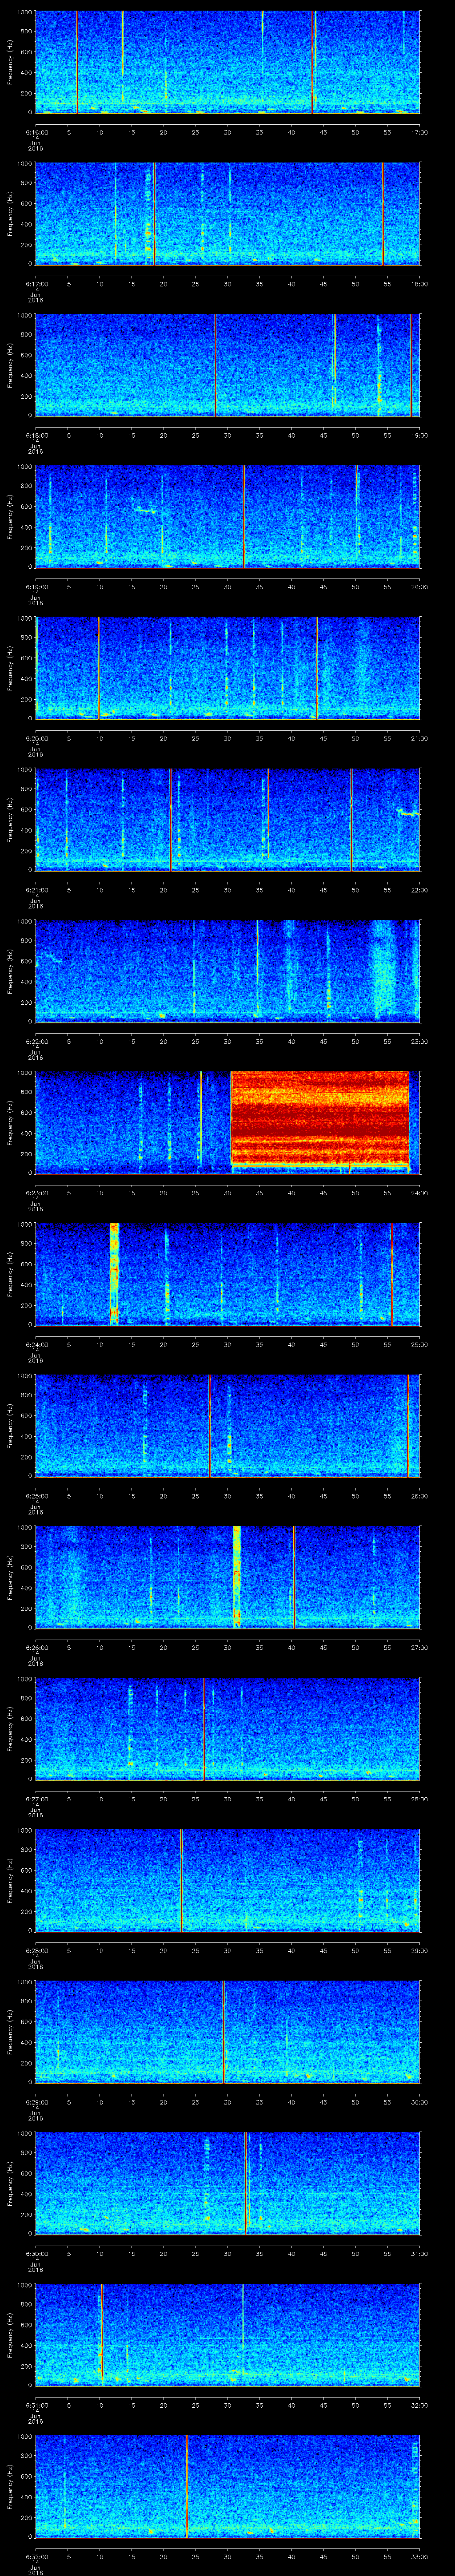Select the vertical line near 33 seconds in the 6:30 panel
Viewport: 455px width, 2576px height.
(246, 2182)
